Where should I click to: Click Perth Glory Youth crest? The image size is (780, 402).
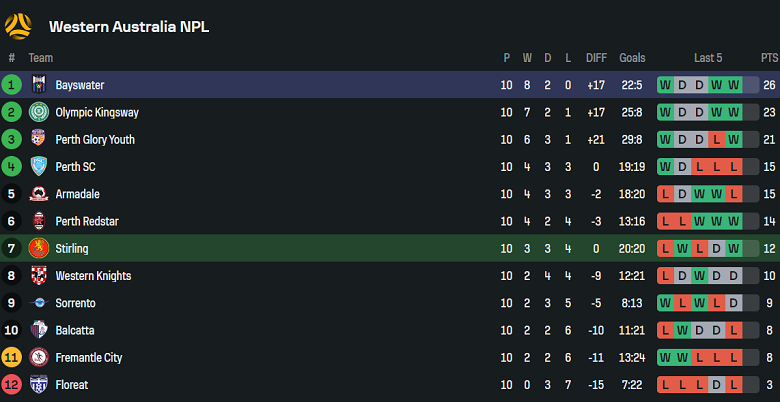pyautogui.click(x=39, y=139)
